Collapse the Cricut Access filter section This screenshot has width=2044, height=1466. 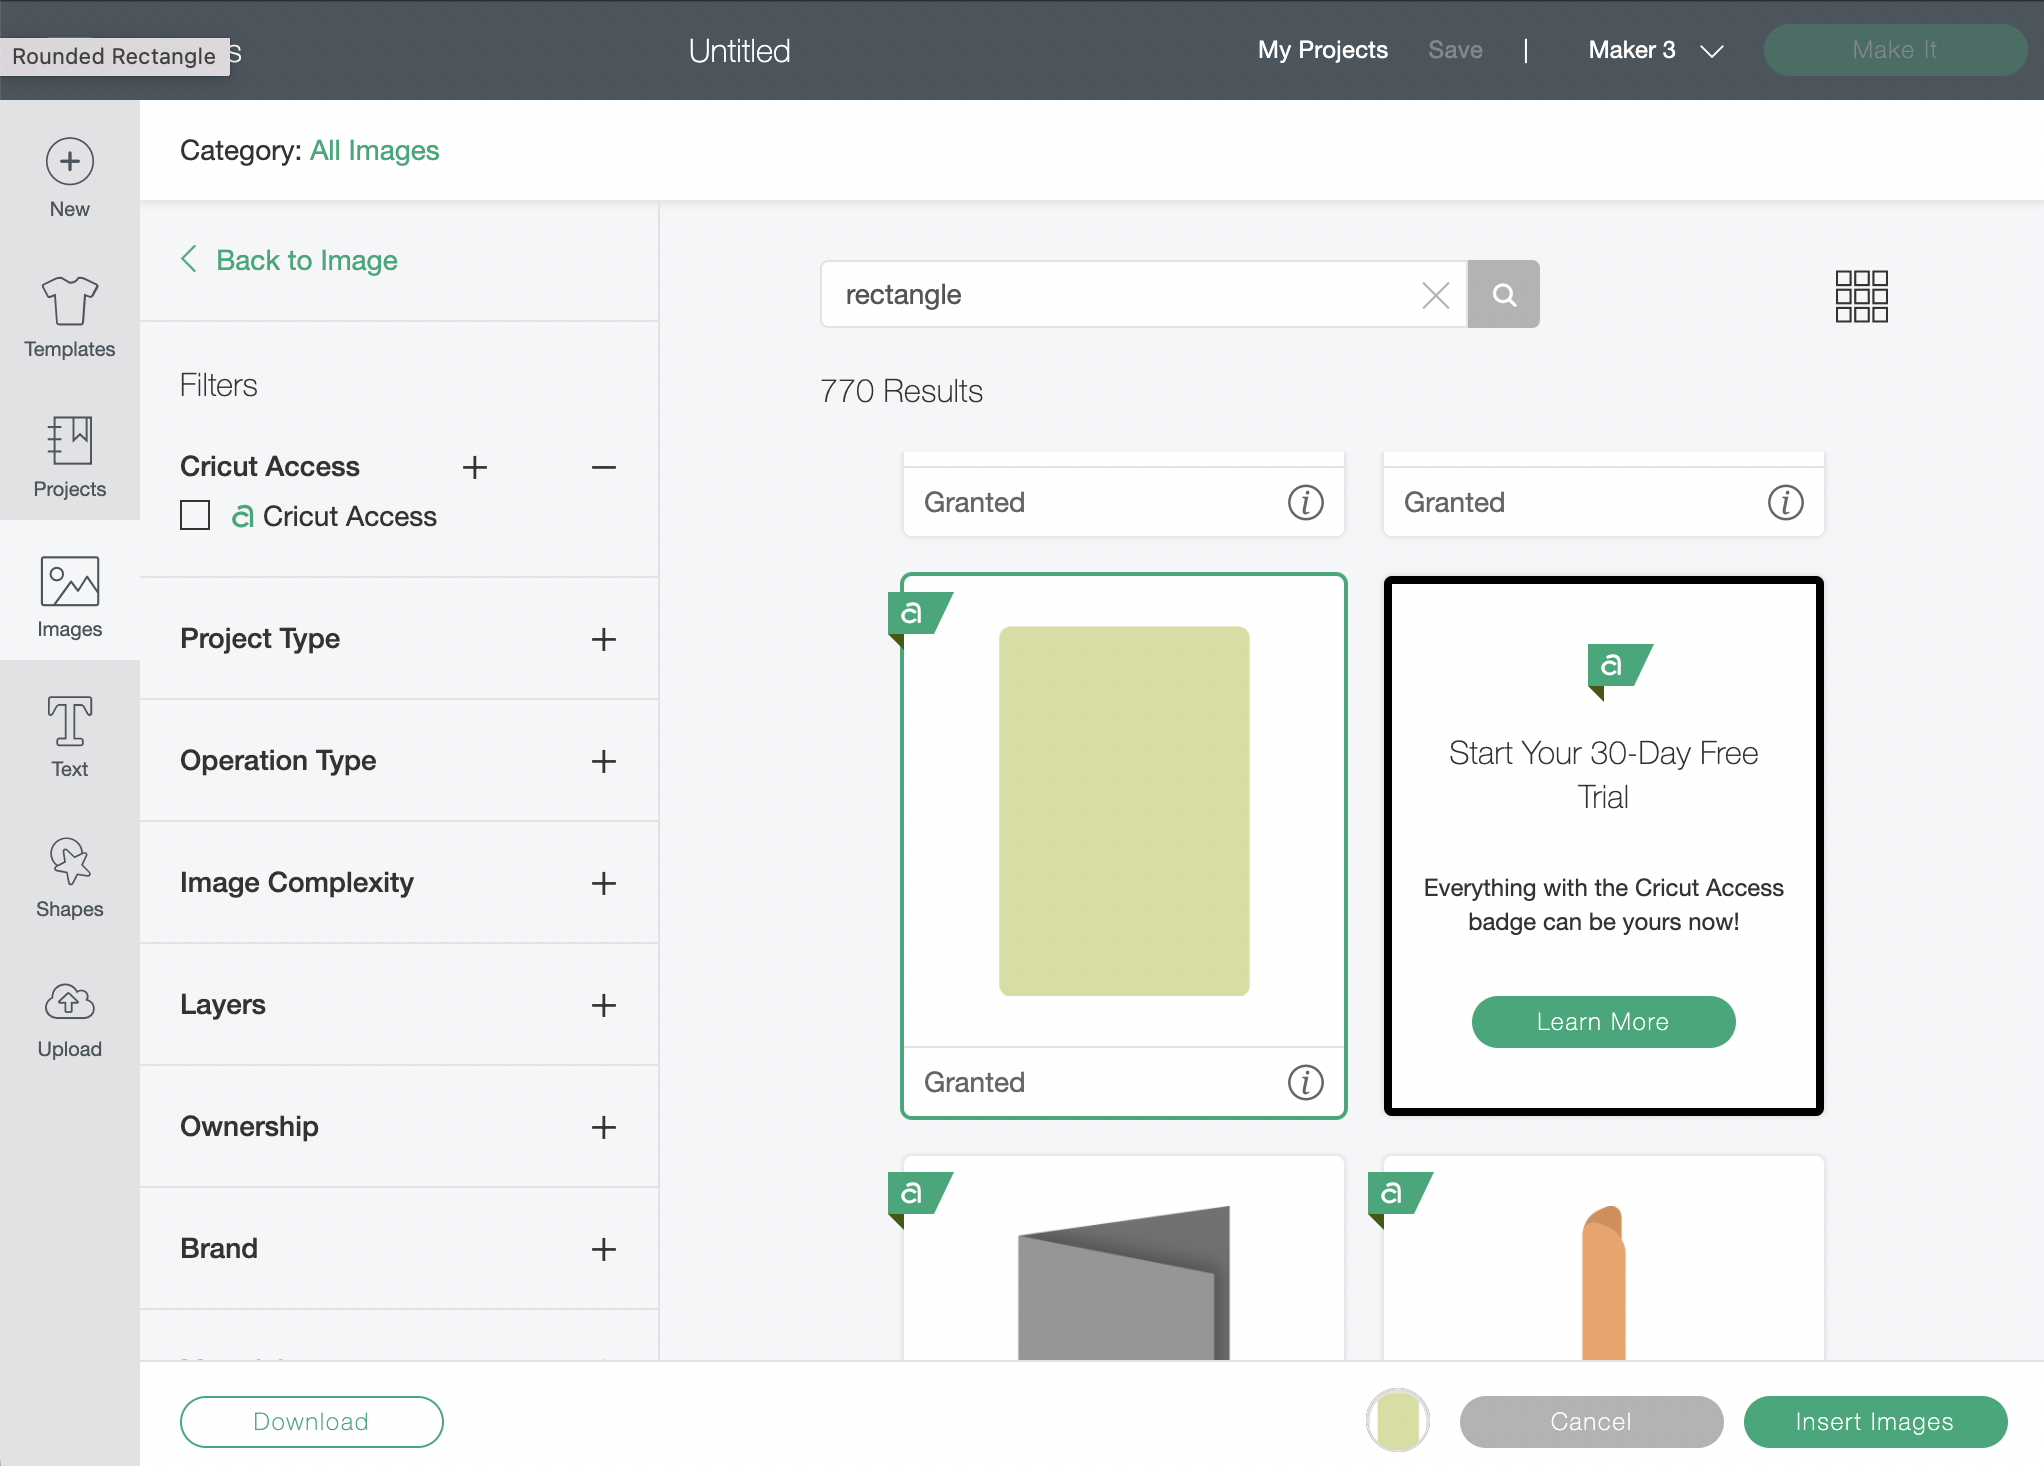603,467
